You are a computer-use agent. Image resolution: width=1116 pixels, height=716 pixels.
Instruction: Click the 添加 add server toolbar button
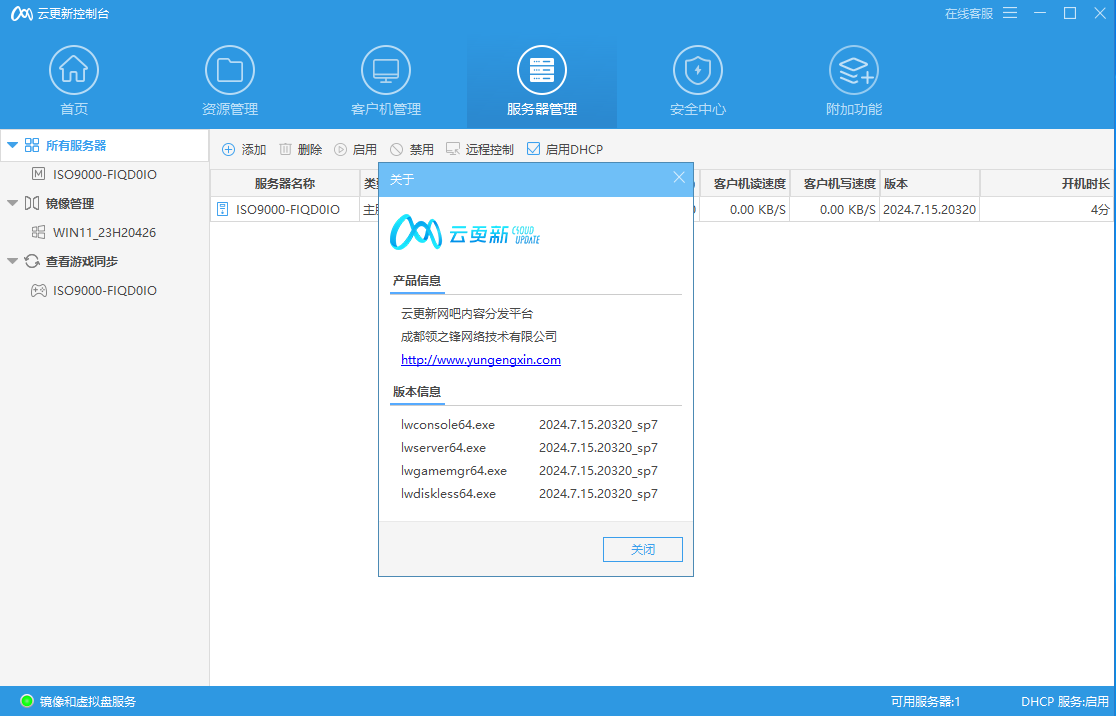tap(244, 149)
